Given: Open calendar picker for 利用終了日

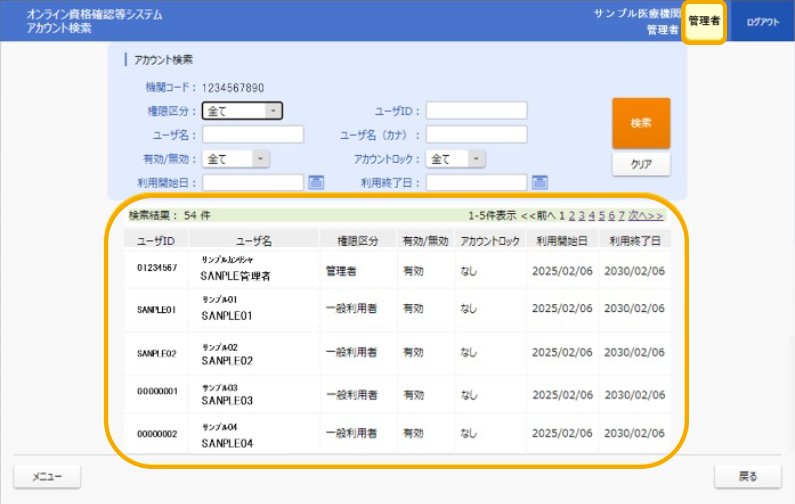Looking at the screenshot, I should [540, 182].
